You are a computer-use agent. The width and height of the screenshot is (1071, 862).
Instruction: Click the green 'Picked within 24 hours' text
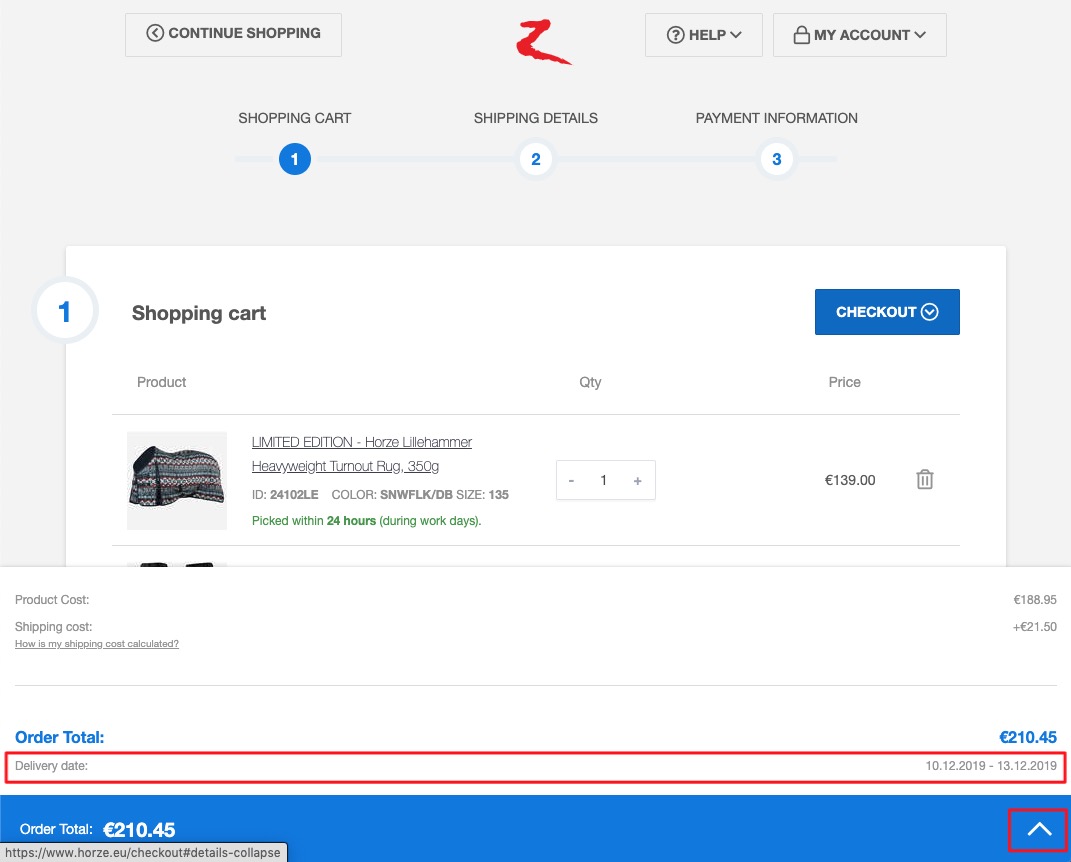pos(367,521)
